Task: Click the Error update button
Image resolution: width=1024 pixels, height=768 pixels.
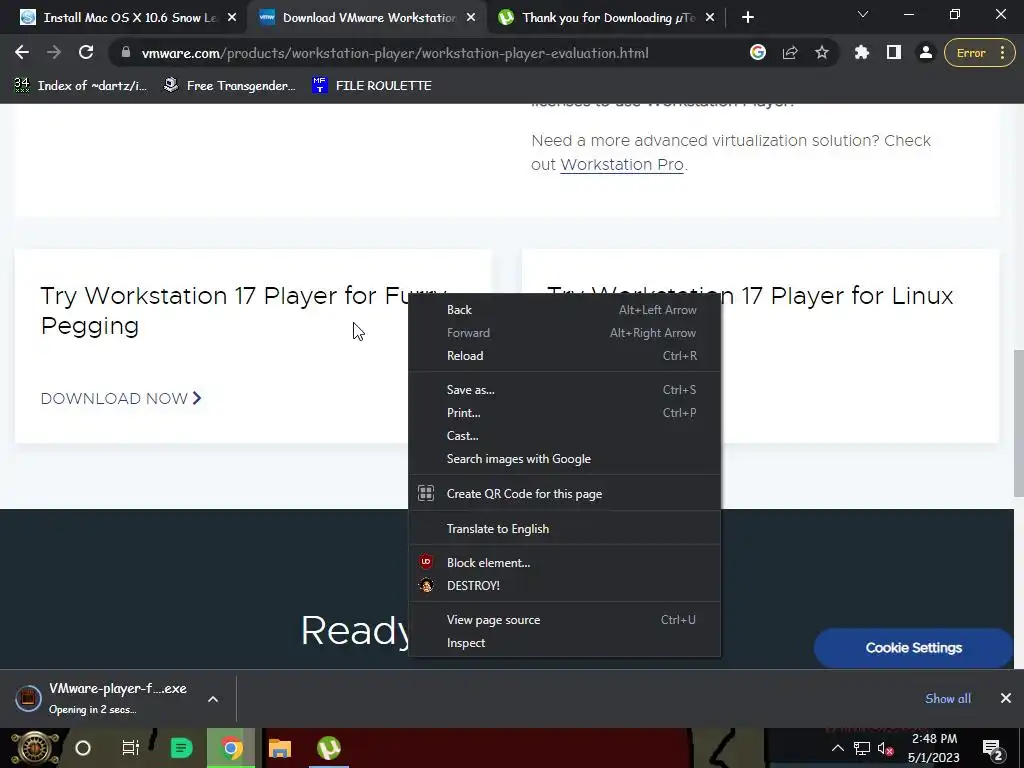Action: point(971,53)
